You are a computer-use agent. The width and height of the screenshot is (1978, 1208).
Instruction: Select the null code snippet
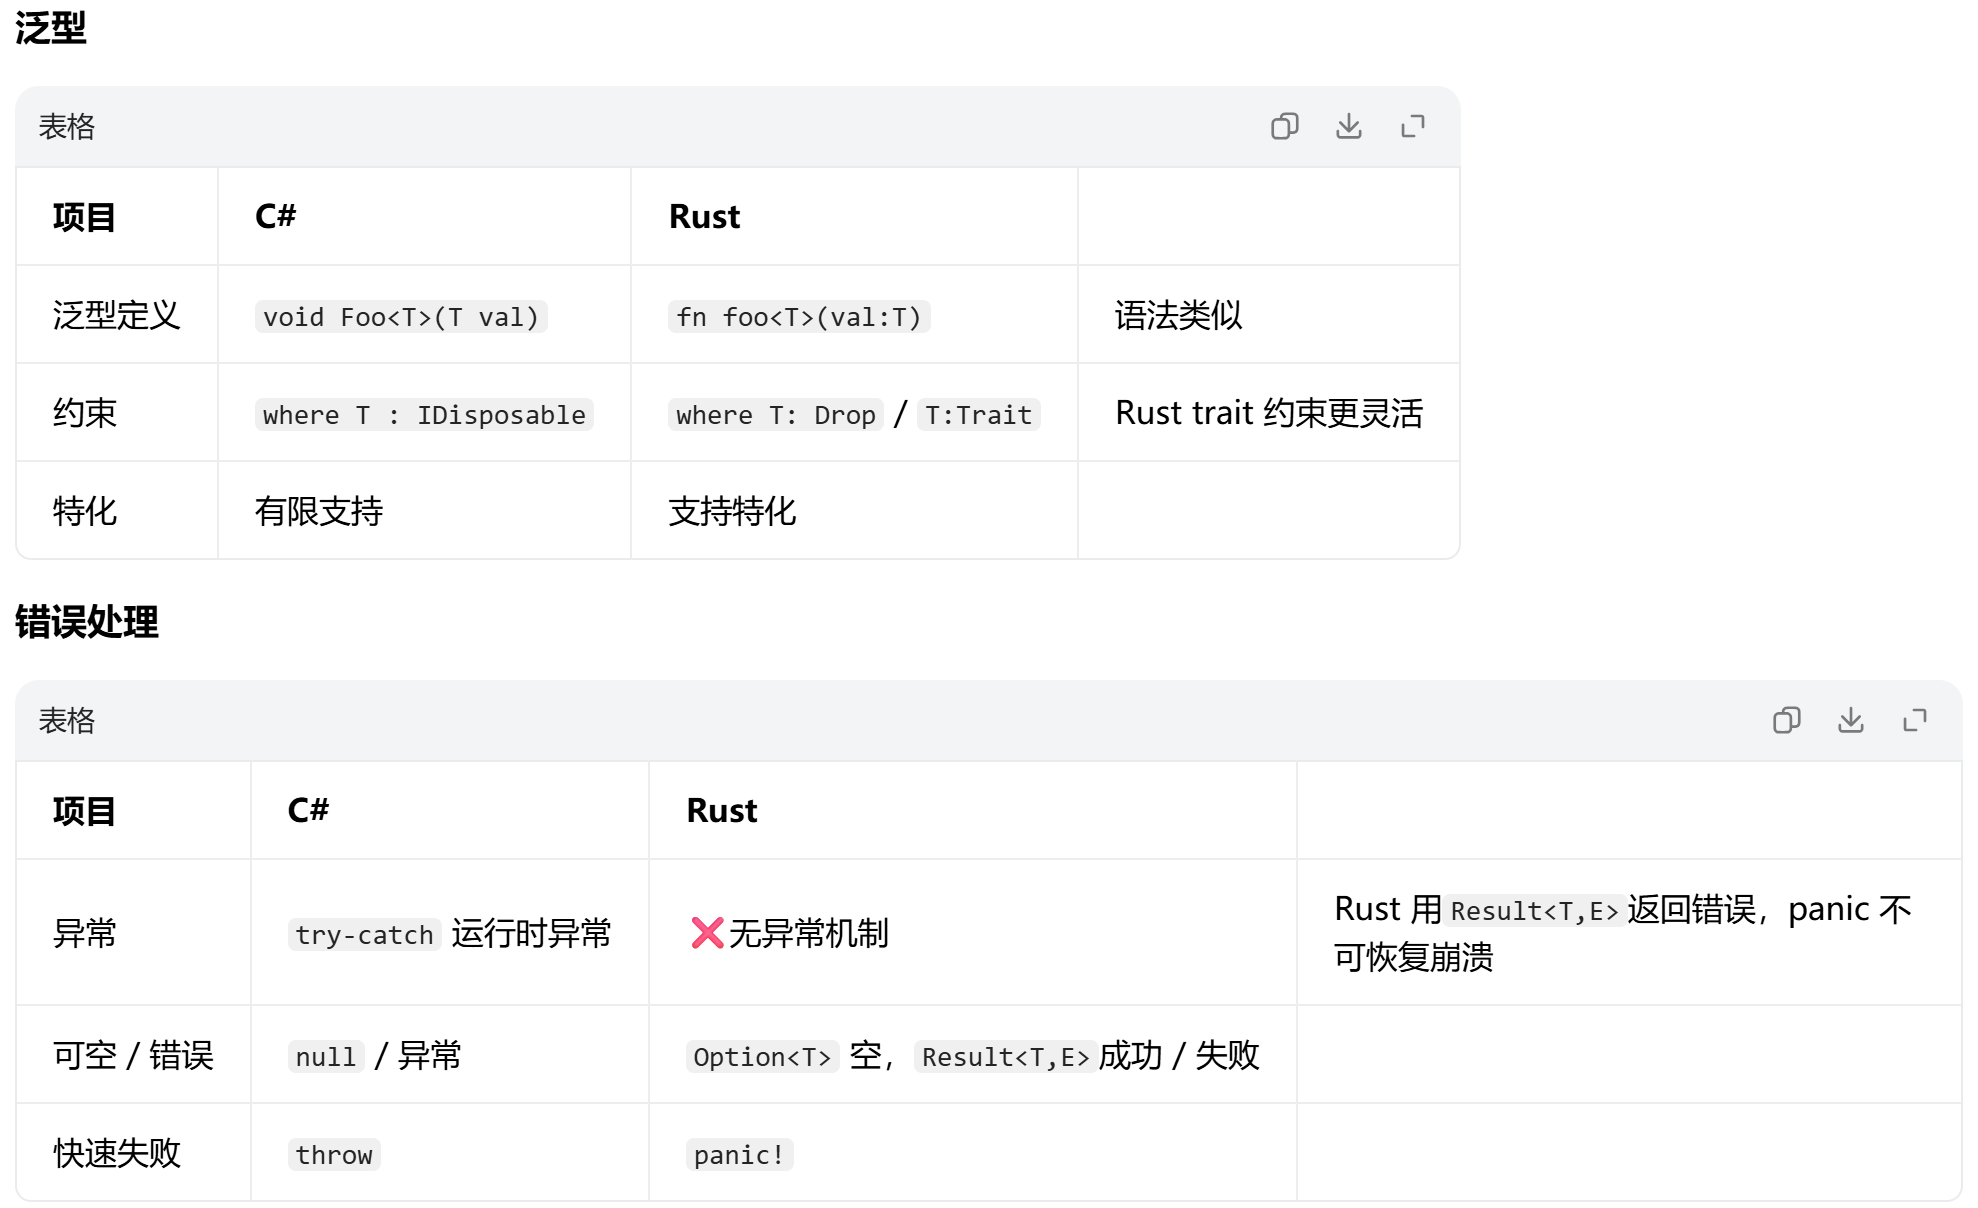[x=326, y=1057]
